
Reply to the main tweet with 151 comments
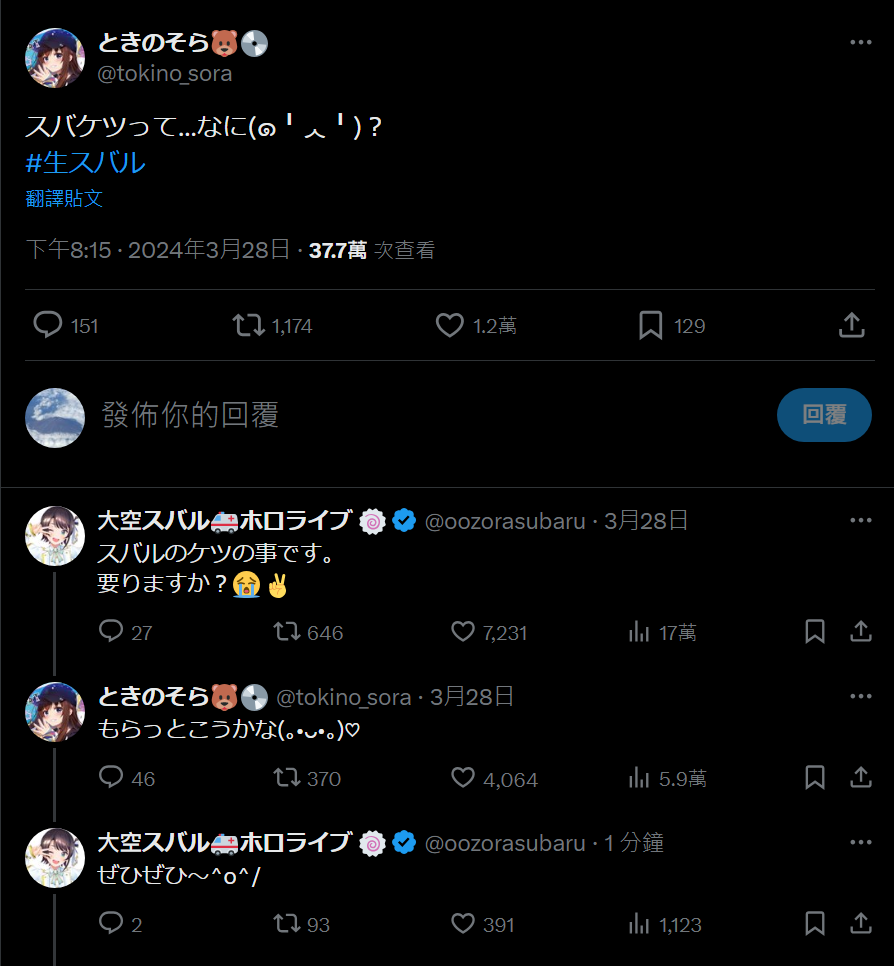pyautogui.click(x=48, y=325)
